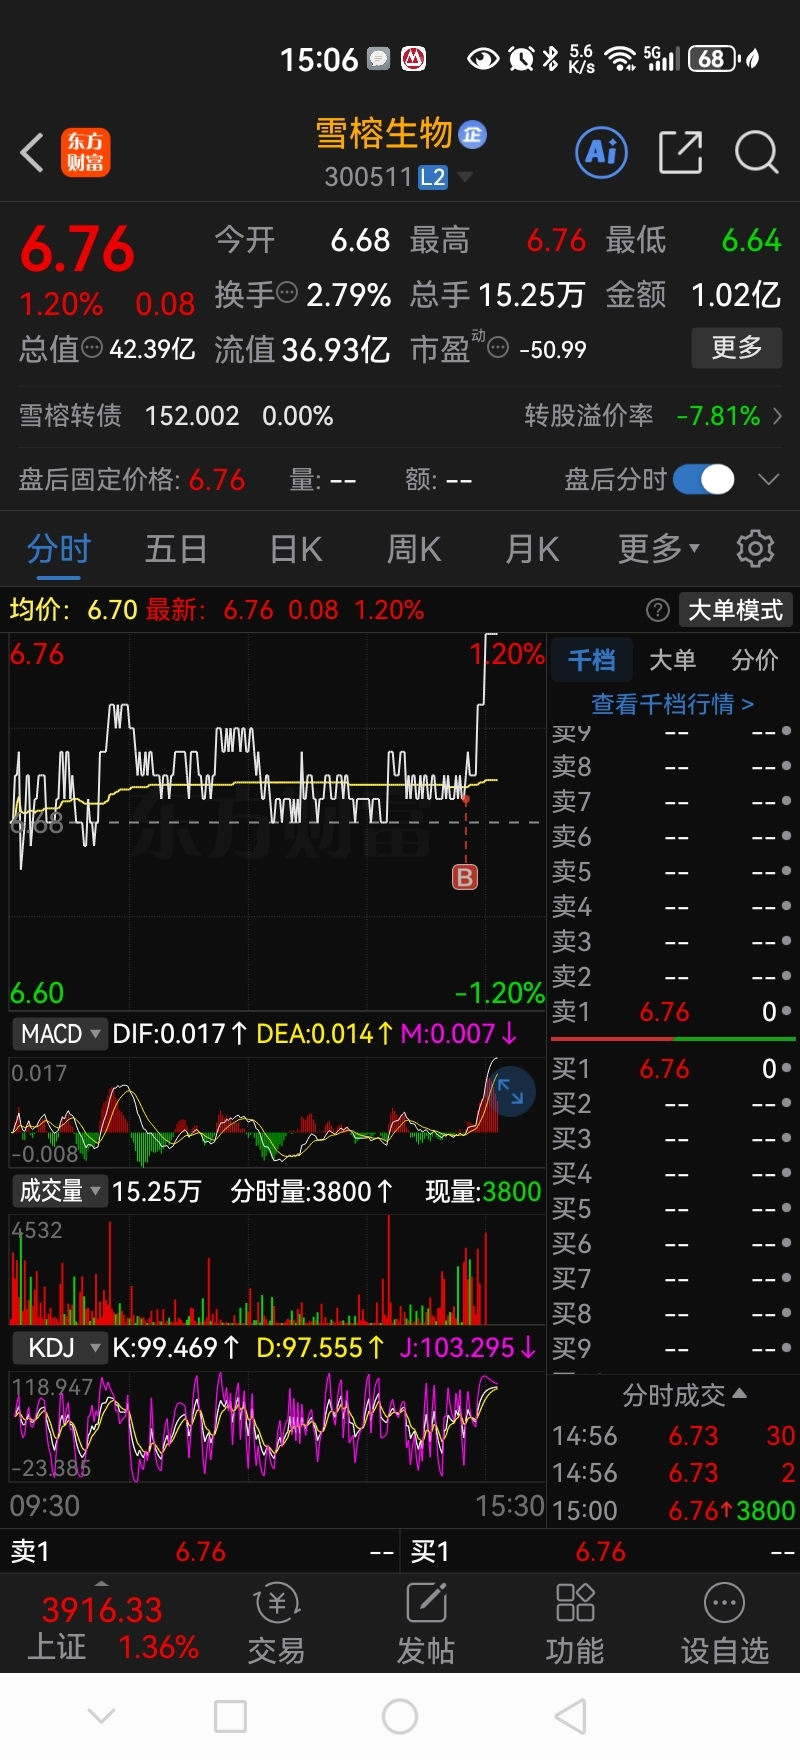
Task: Tap the Android home circle button
Action: point(400,1717)
